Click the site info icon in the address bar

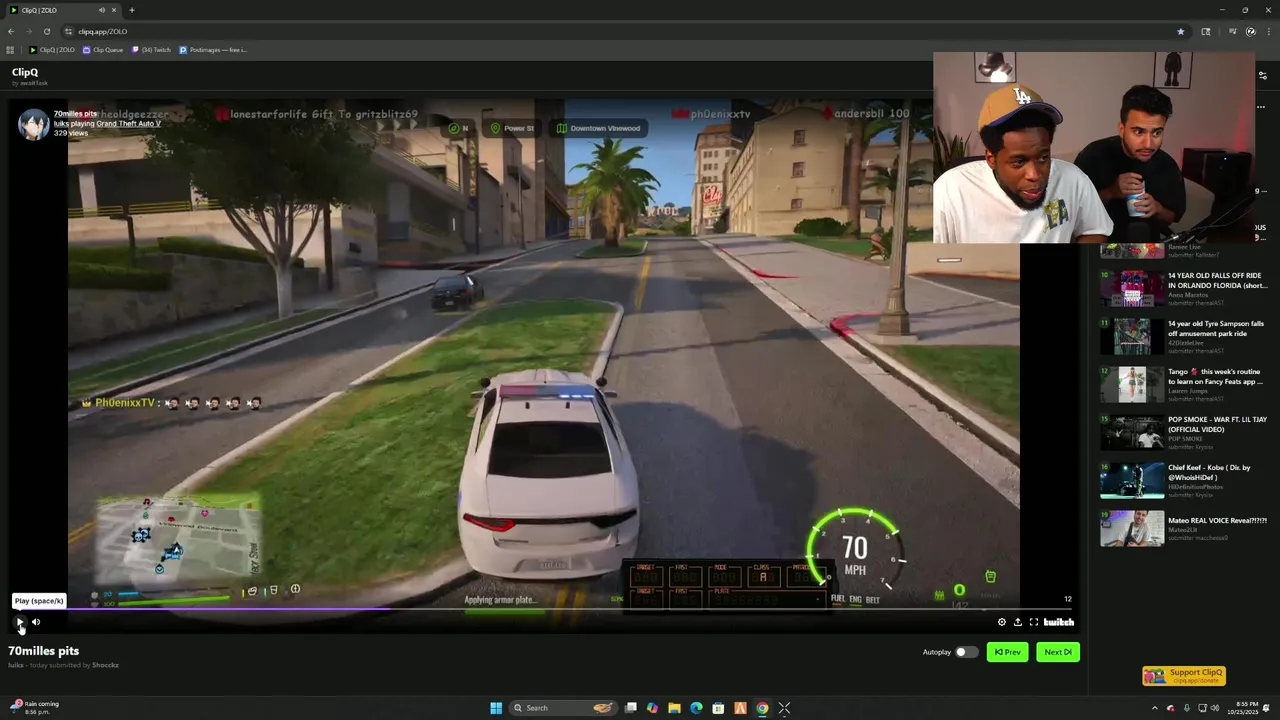click(x=69, y=31)
